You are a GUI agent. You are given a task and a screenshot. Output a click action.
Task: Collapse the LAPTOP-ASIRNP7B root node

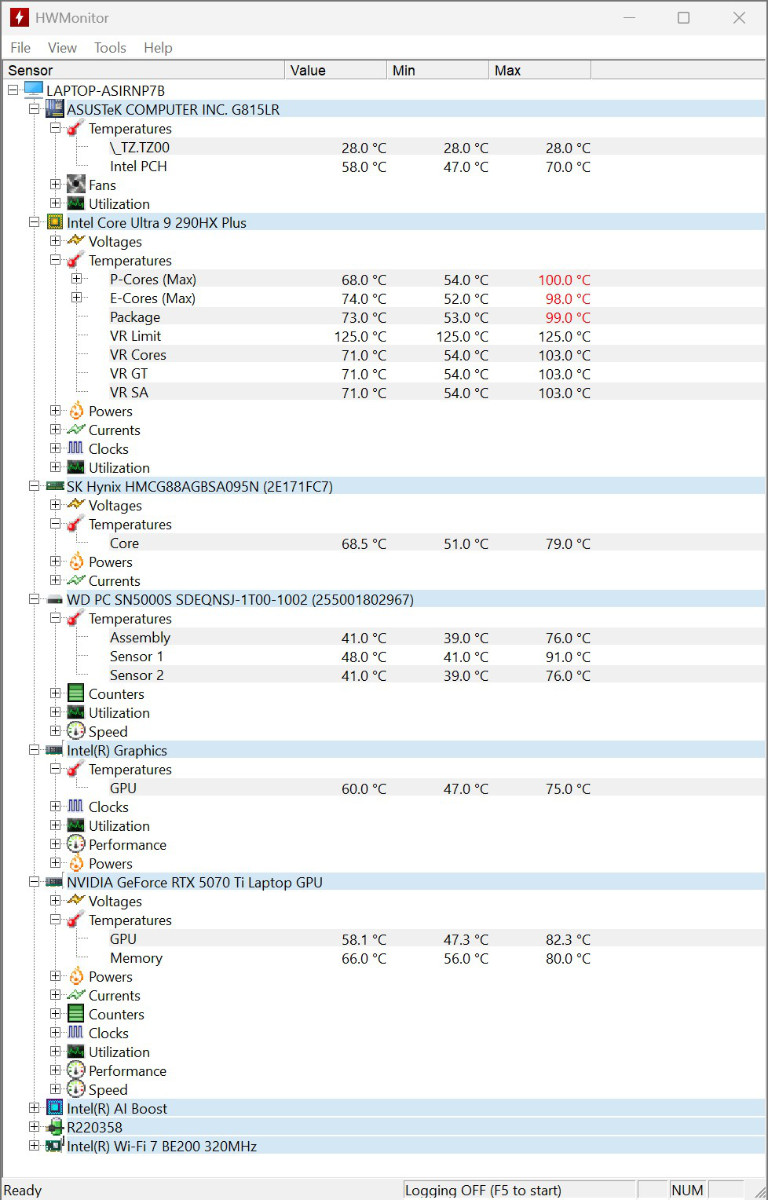pos(13,90)
